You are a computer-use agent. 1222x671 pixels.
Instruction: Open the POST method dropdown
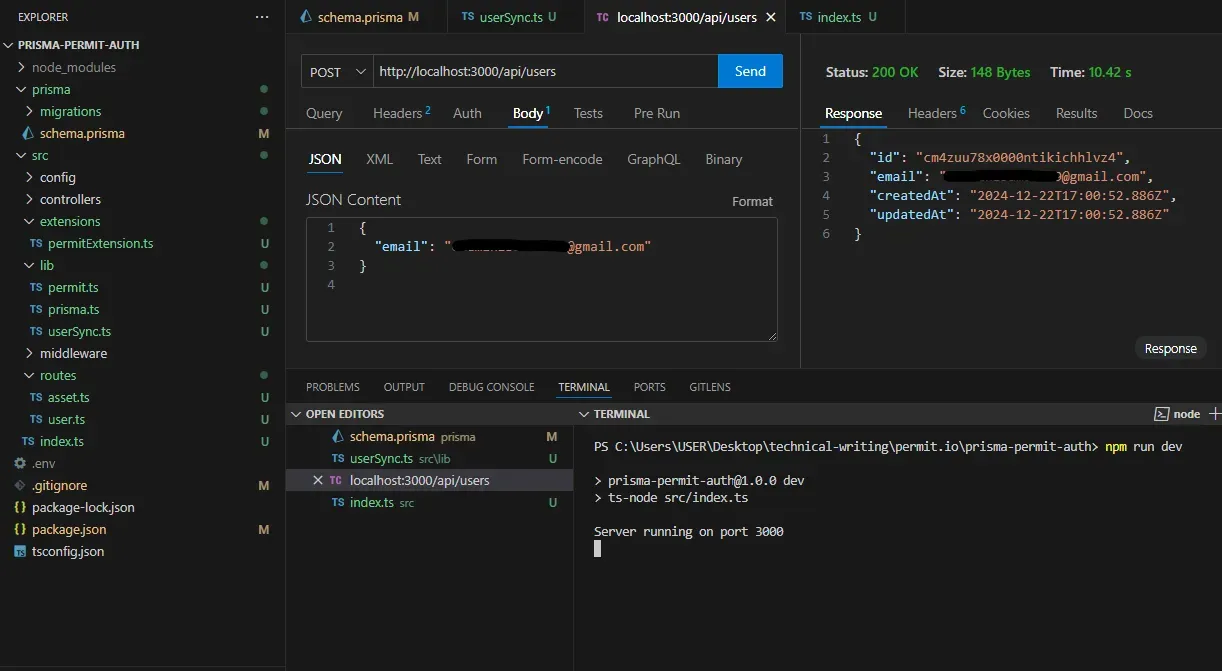tap(337, 72)
